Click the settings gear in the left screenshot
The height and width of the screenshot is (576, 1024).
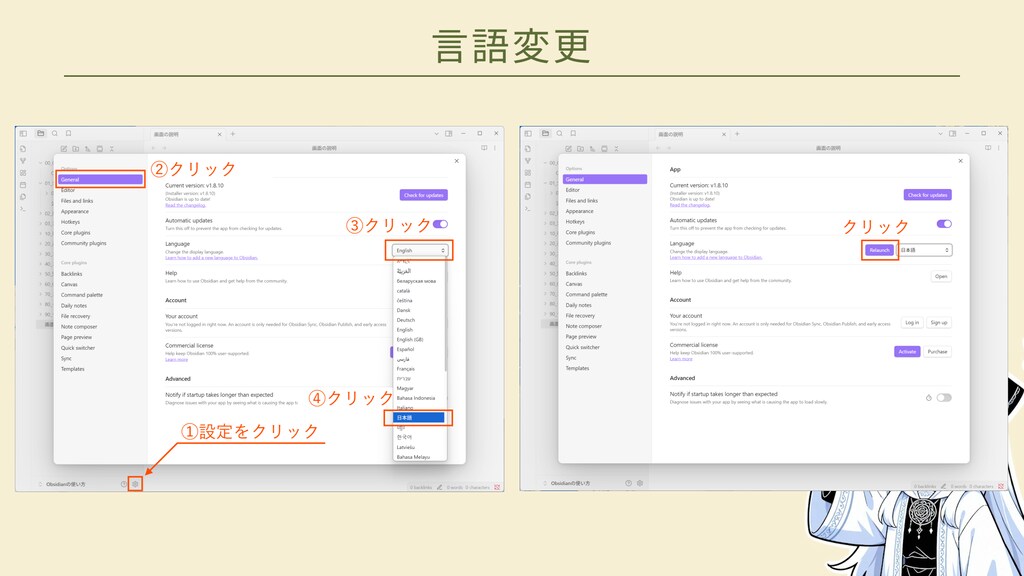[x=136, y=484]
